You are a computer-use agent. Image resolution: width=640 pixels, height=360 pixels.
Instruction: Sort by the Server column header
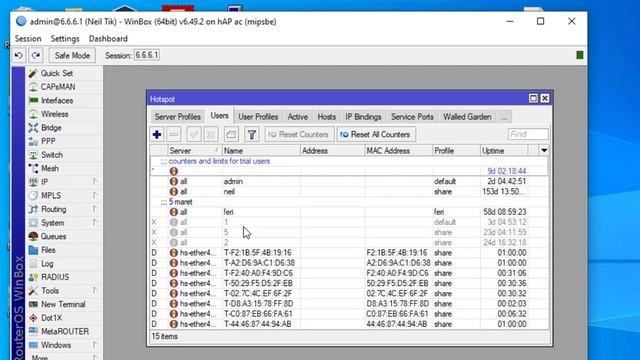[194, 151]
